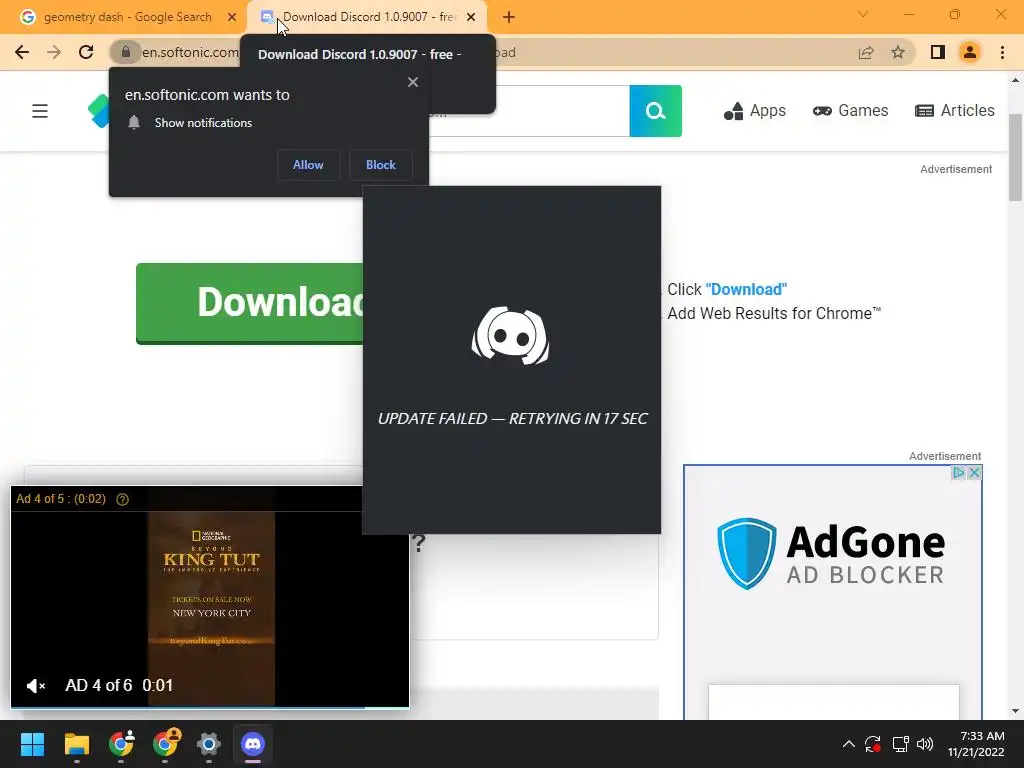The height and width of the screenshot is (768, 1024).
Task: Click the page vertical scrollbar thumb
Action: 1015,157
